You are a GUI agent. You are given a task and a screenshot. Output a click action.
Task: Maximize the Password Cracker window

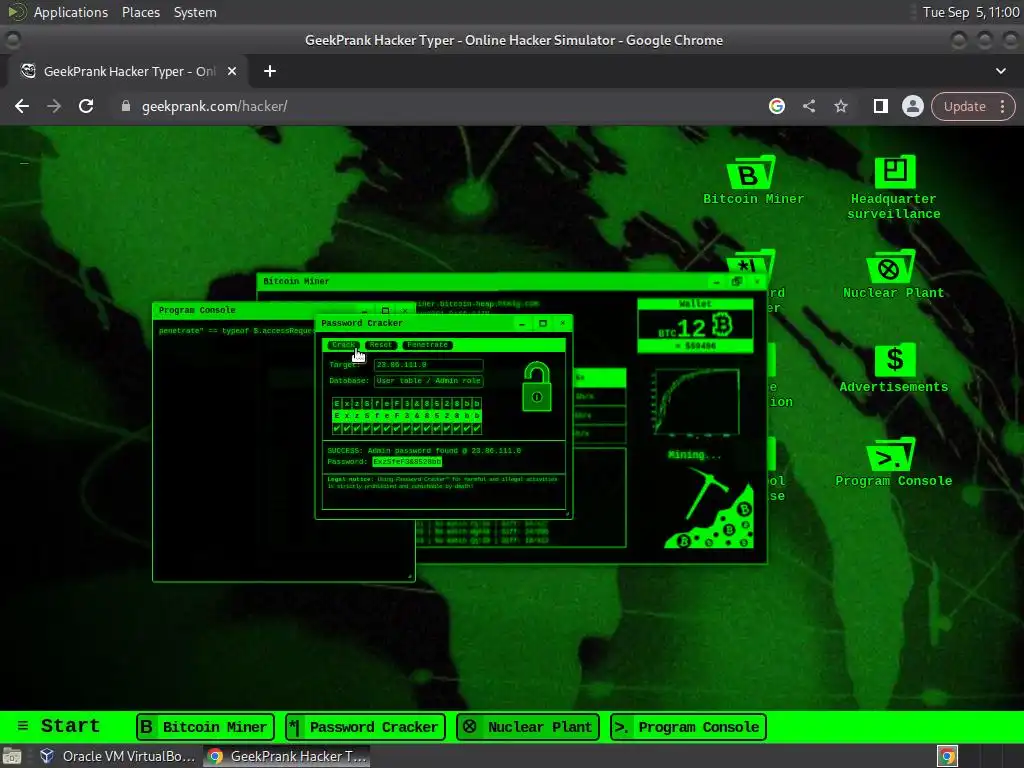543,323
